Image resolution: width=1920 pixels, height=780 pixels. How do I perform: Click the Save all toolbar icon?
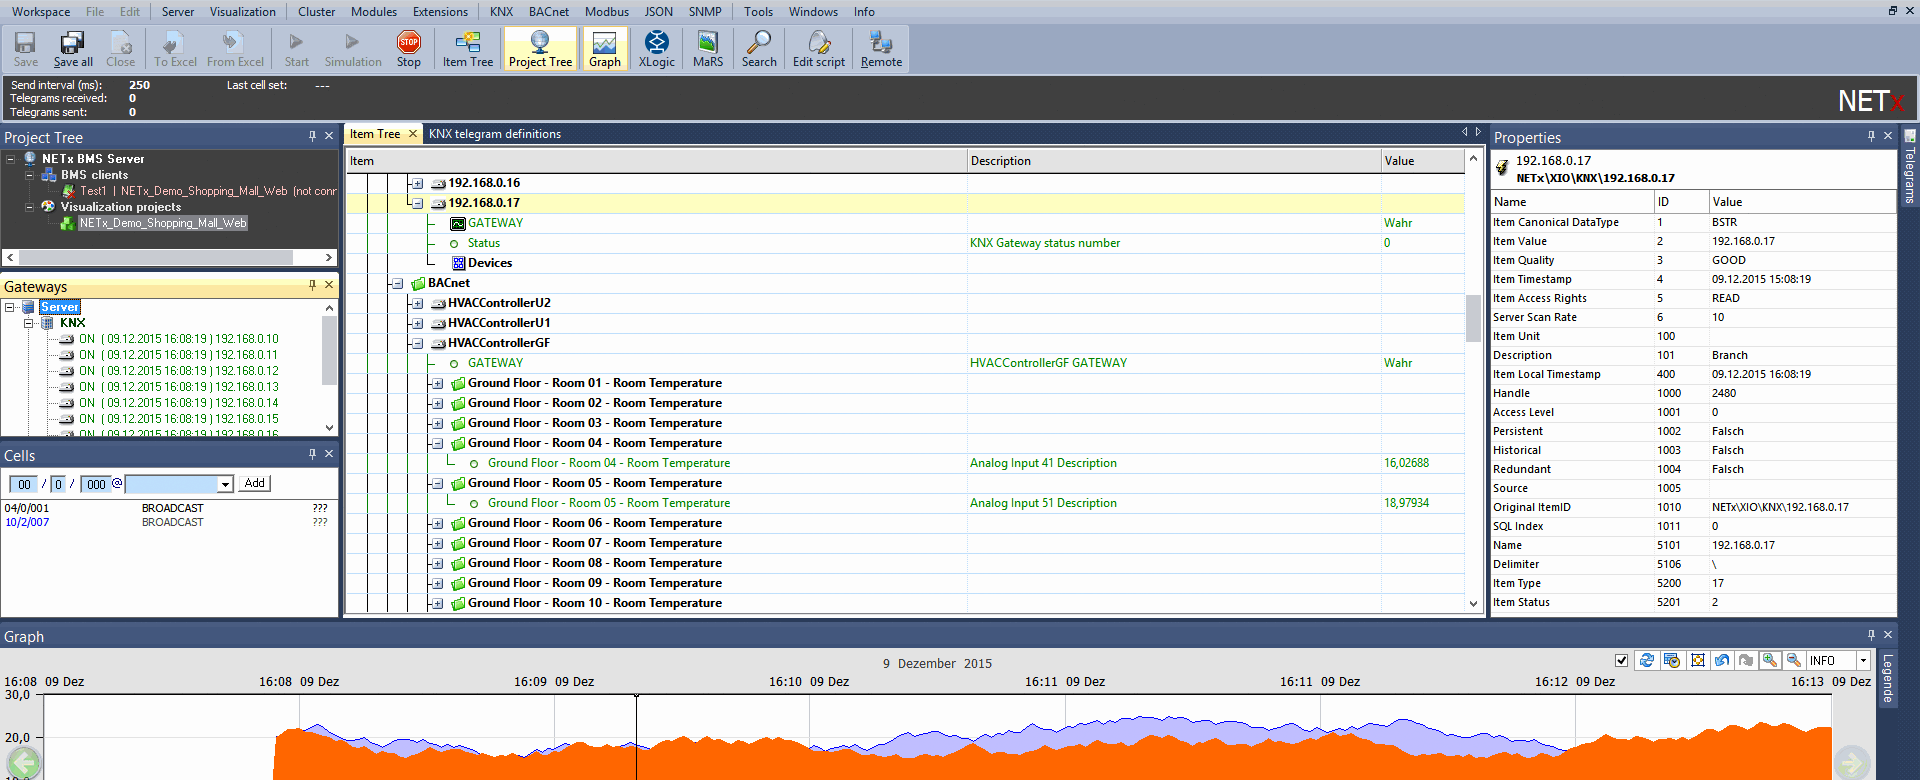pos(73,48)
